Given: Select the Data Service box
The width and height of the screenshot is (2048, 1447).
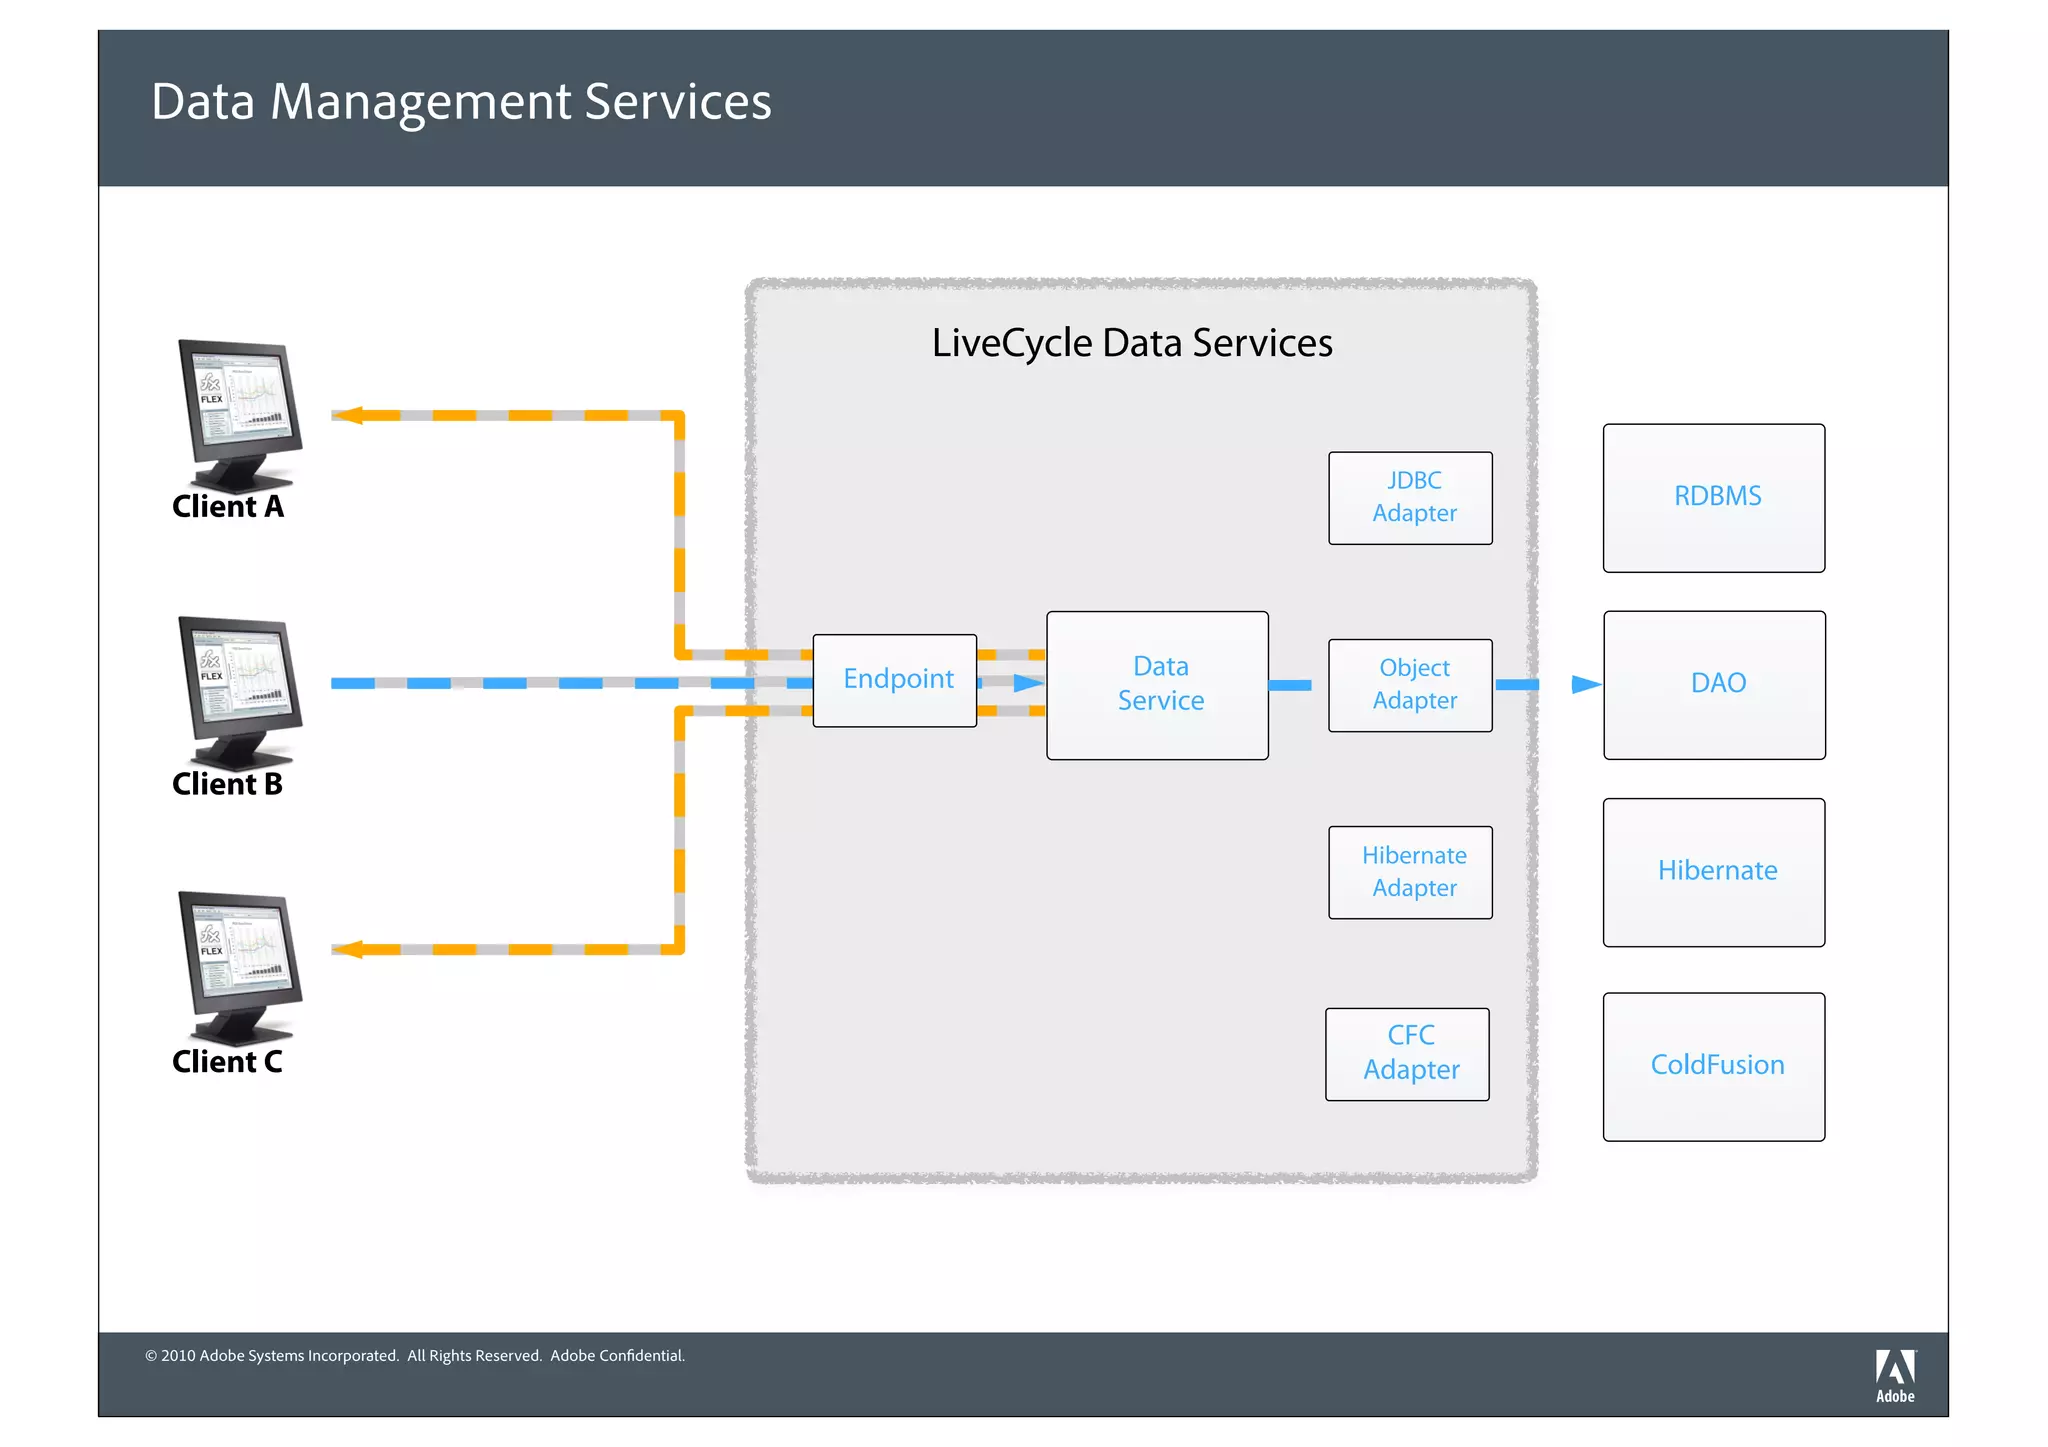Looking at the screenshot, I should (x=1157, y=685).
